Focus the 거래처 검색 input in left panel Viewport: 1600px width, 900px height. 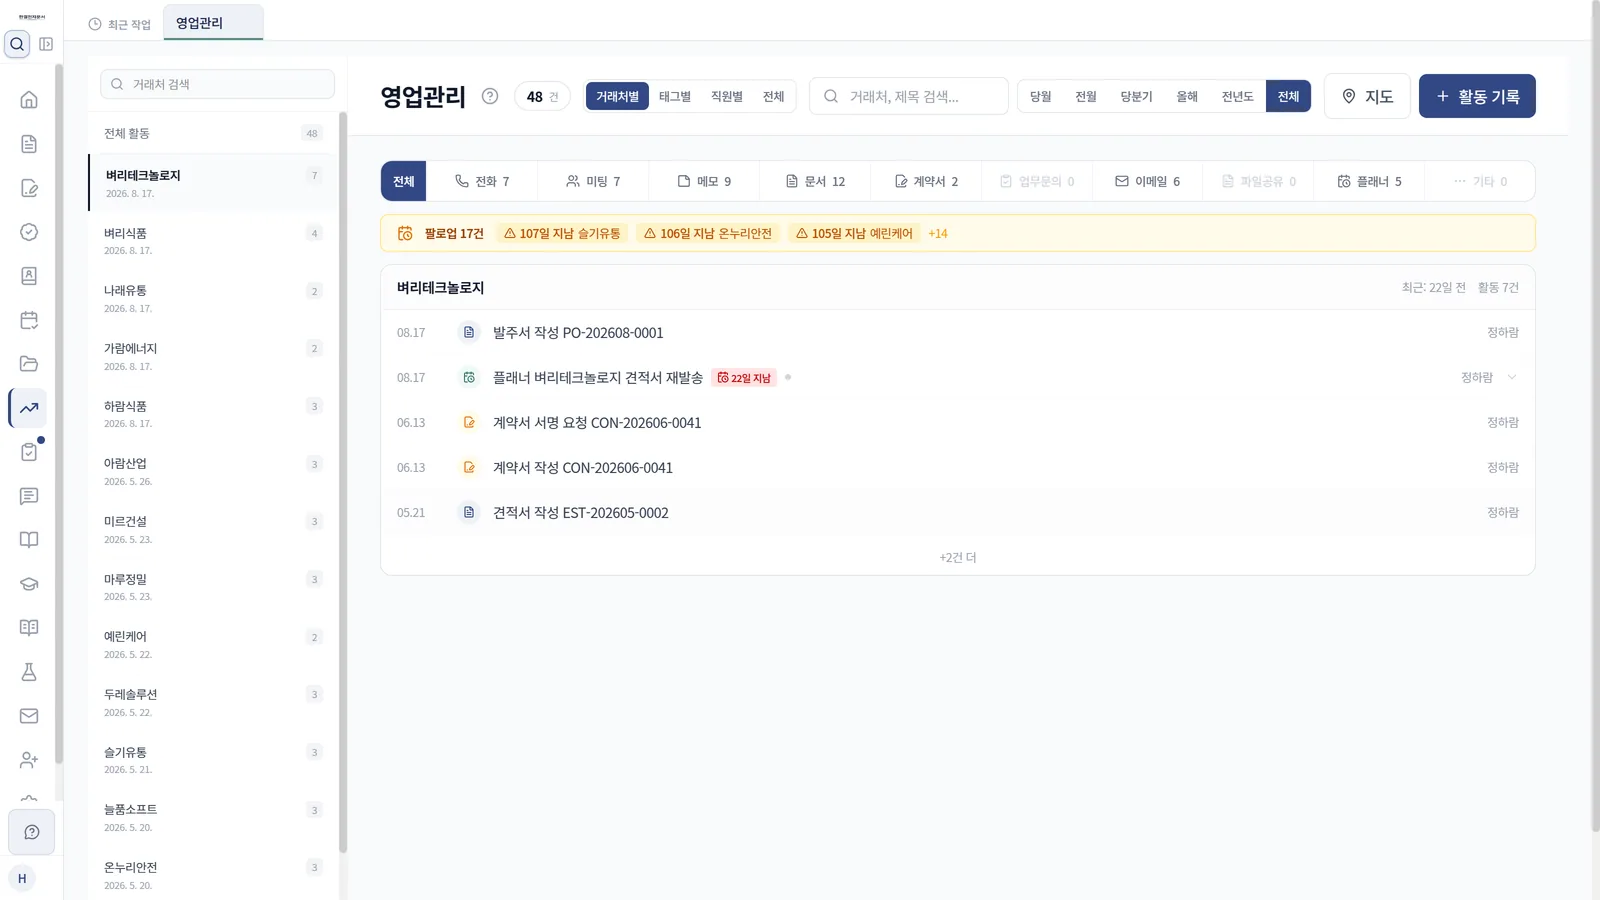tap(217, 84)
